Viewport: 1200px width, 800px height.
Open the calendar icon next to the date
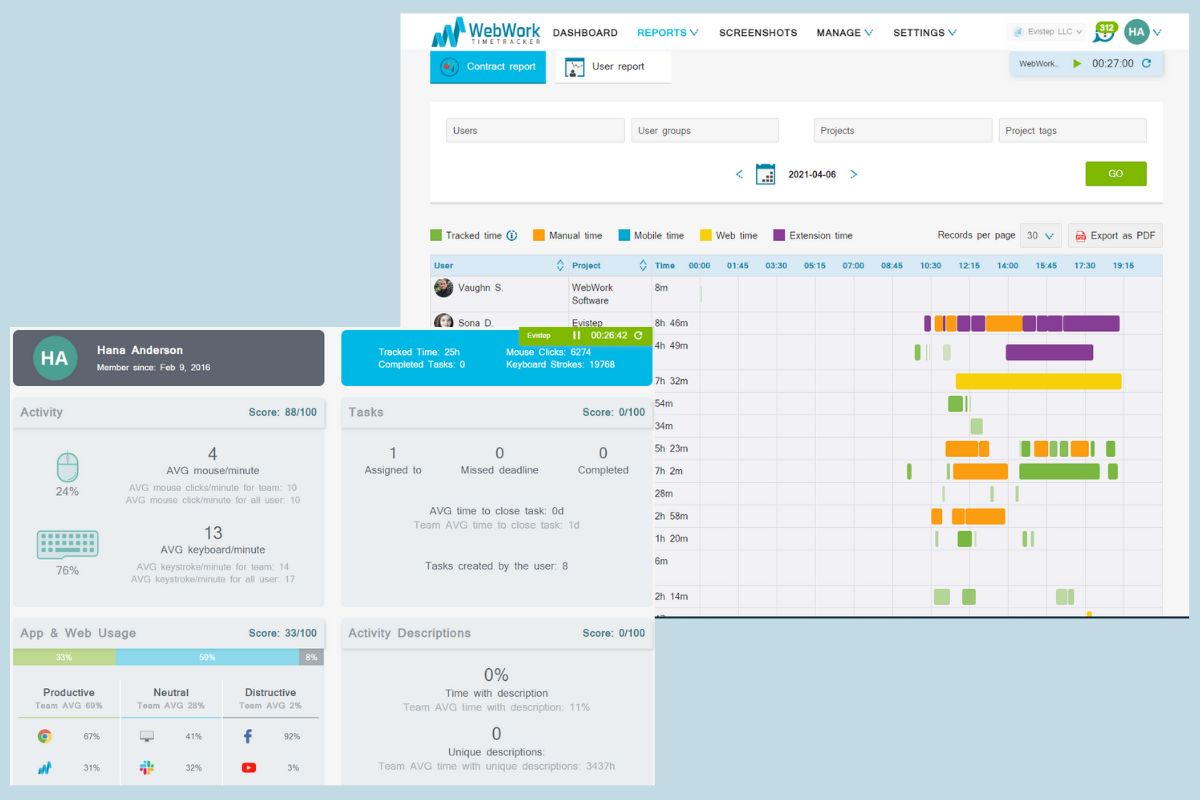[766, 173]
